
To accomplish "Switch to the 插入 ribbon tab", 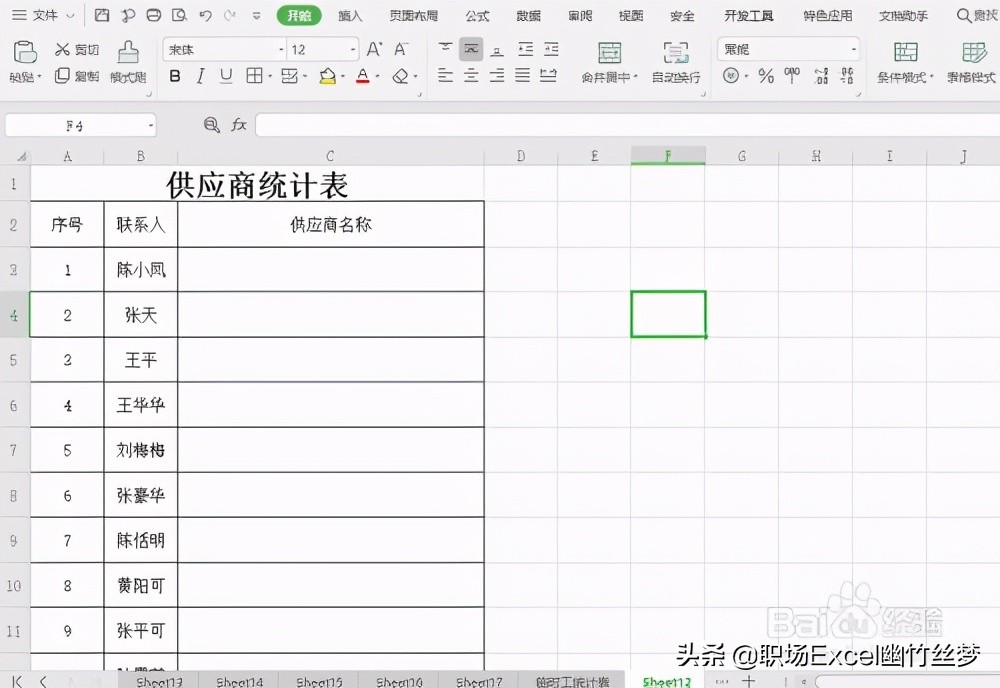I will 349,15.
